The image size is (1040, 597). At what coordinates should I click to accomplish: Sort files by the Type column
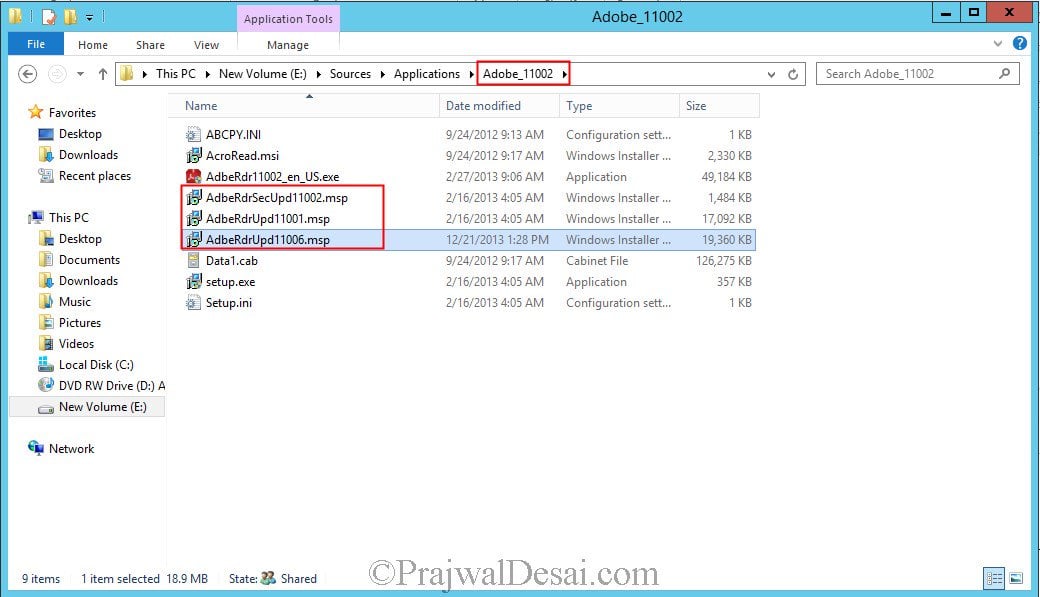pos(619,105)
